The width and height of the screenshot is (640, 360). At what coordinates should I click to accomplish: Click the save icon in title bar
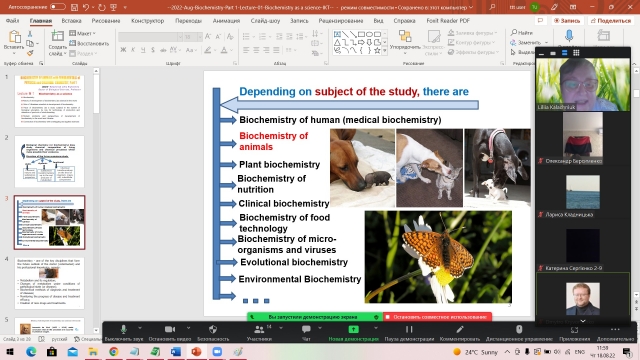74,7
